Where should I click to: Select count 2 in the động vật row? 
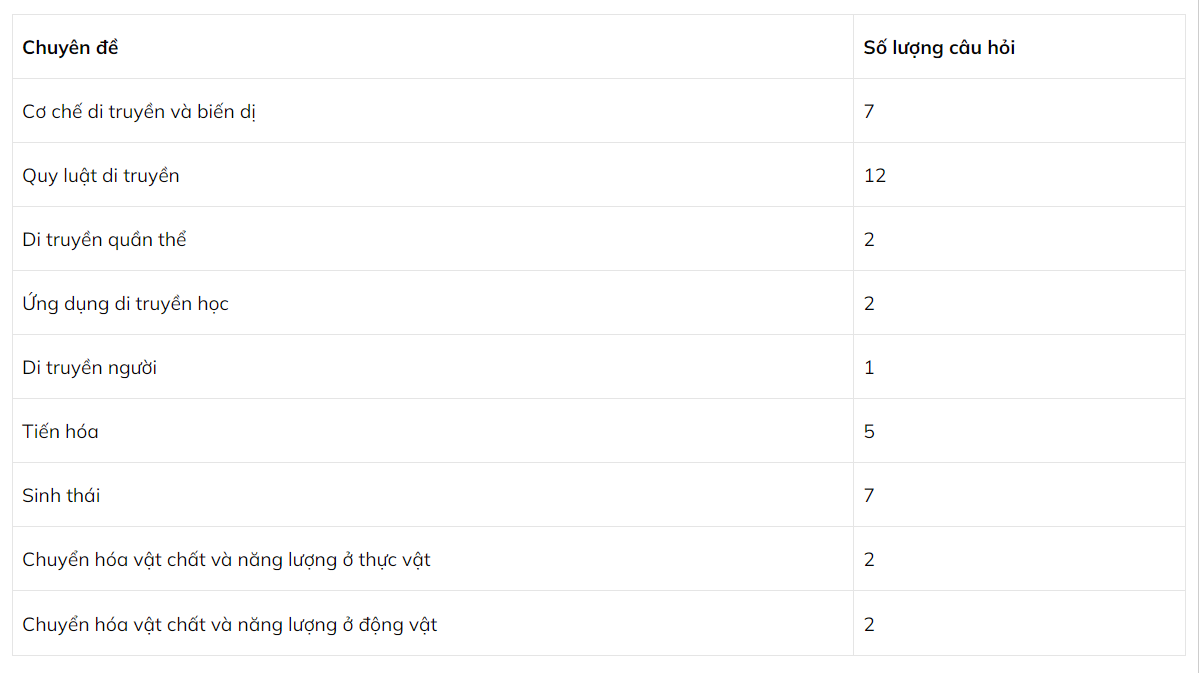click(869, 624)
